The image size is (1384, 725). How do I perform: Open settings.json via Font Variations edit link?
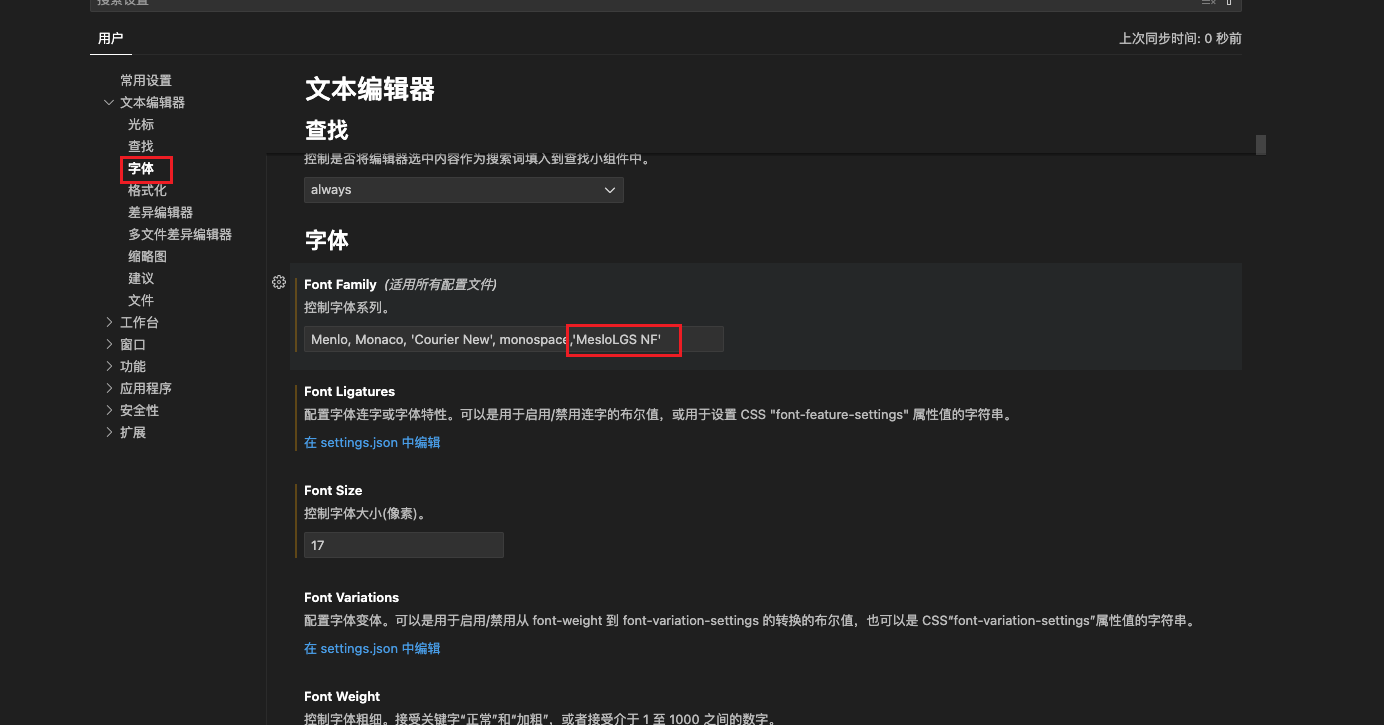pos(372,648)
